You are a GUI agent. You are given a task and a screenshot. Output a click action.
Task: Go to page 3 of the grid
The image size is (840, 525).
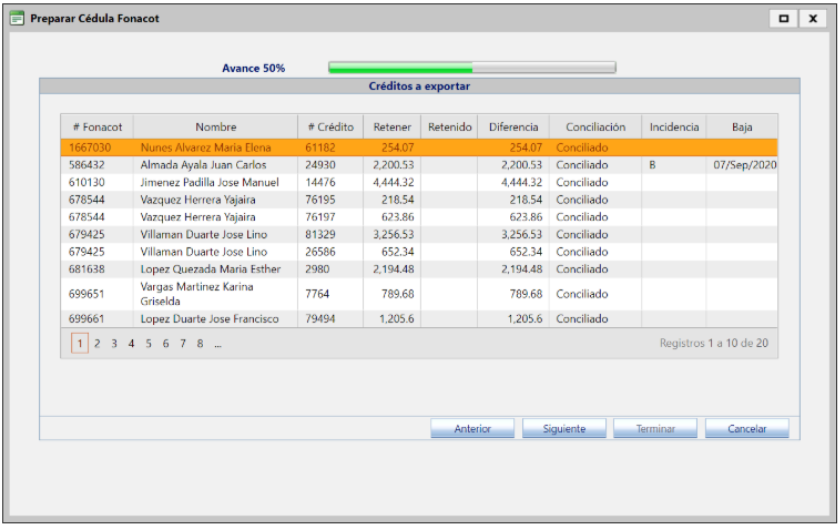114,343
